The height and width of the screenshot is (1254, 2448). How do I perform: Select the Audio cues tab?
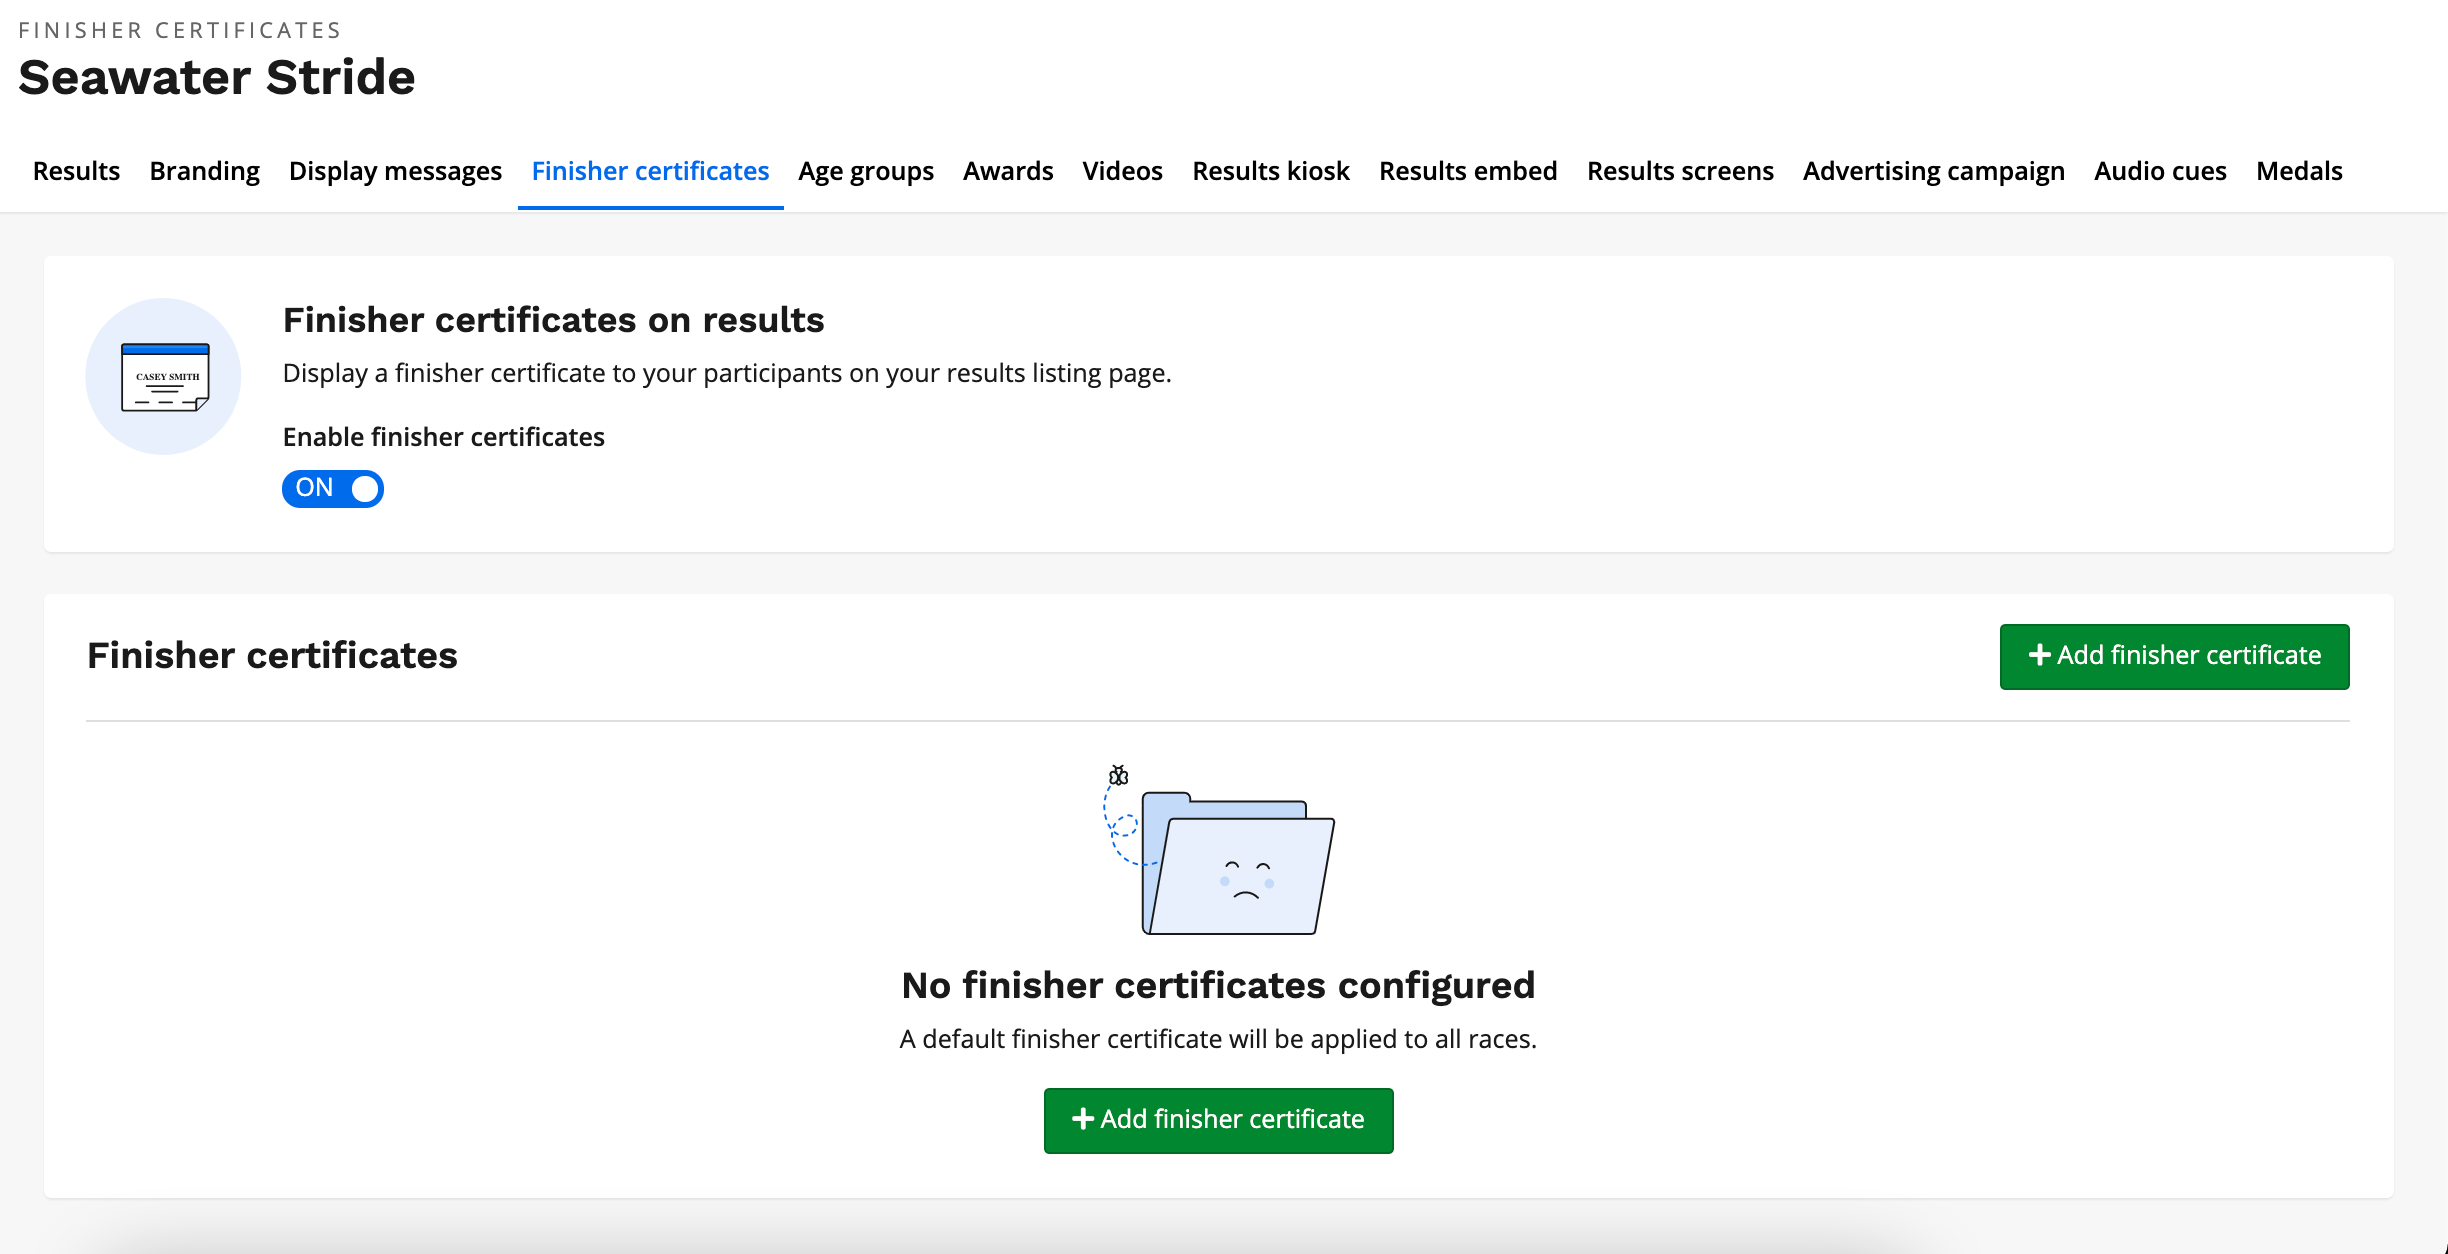pyautogui.click(x=2160, y=171)
